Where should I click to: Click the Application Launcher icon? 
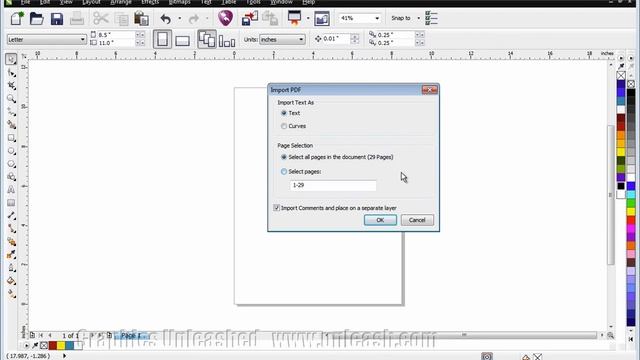click(x=294, y=18)
